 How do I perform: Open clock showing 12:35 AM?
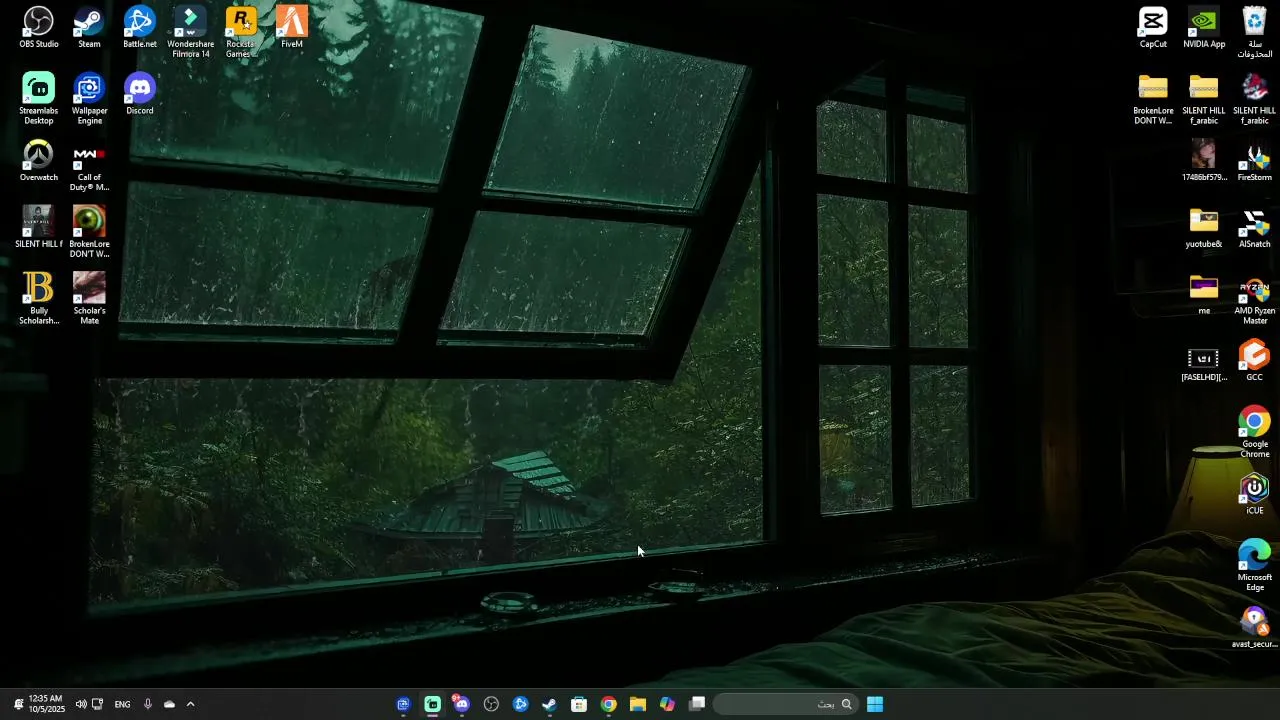coord(46,704)
